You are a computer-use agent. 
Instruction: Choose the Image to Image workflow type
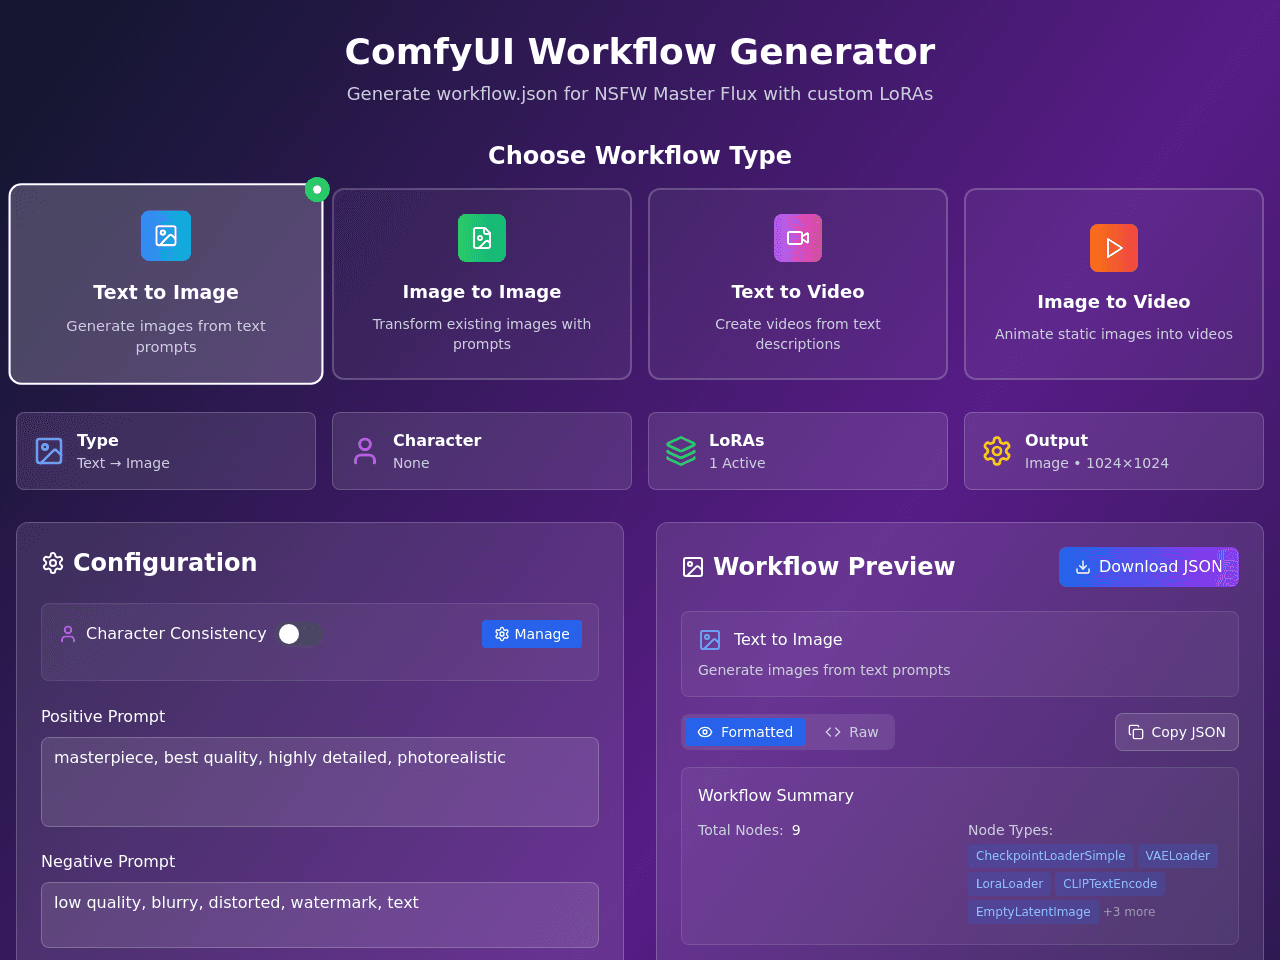[482, 284]
